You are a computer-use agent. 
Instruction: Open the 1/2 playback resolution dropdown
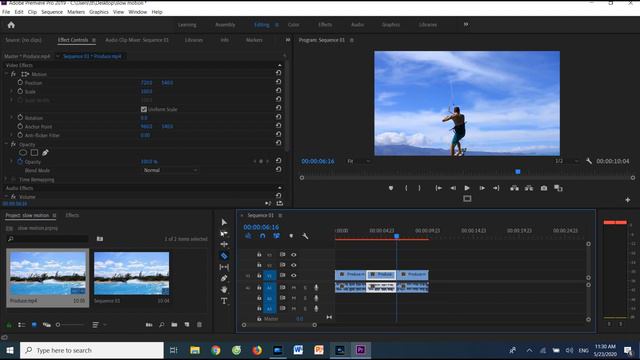click(x=567, y=161)
